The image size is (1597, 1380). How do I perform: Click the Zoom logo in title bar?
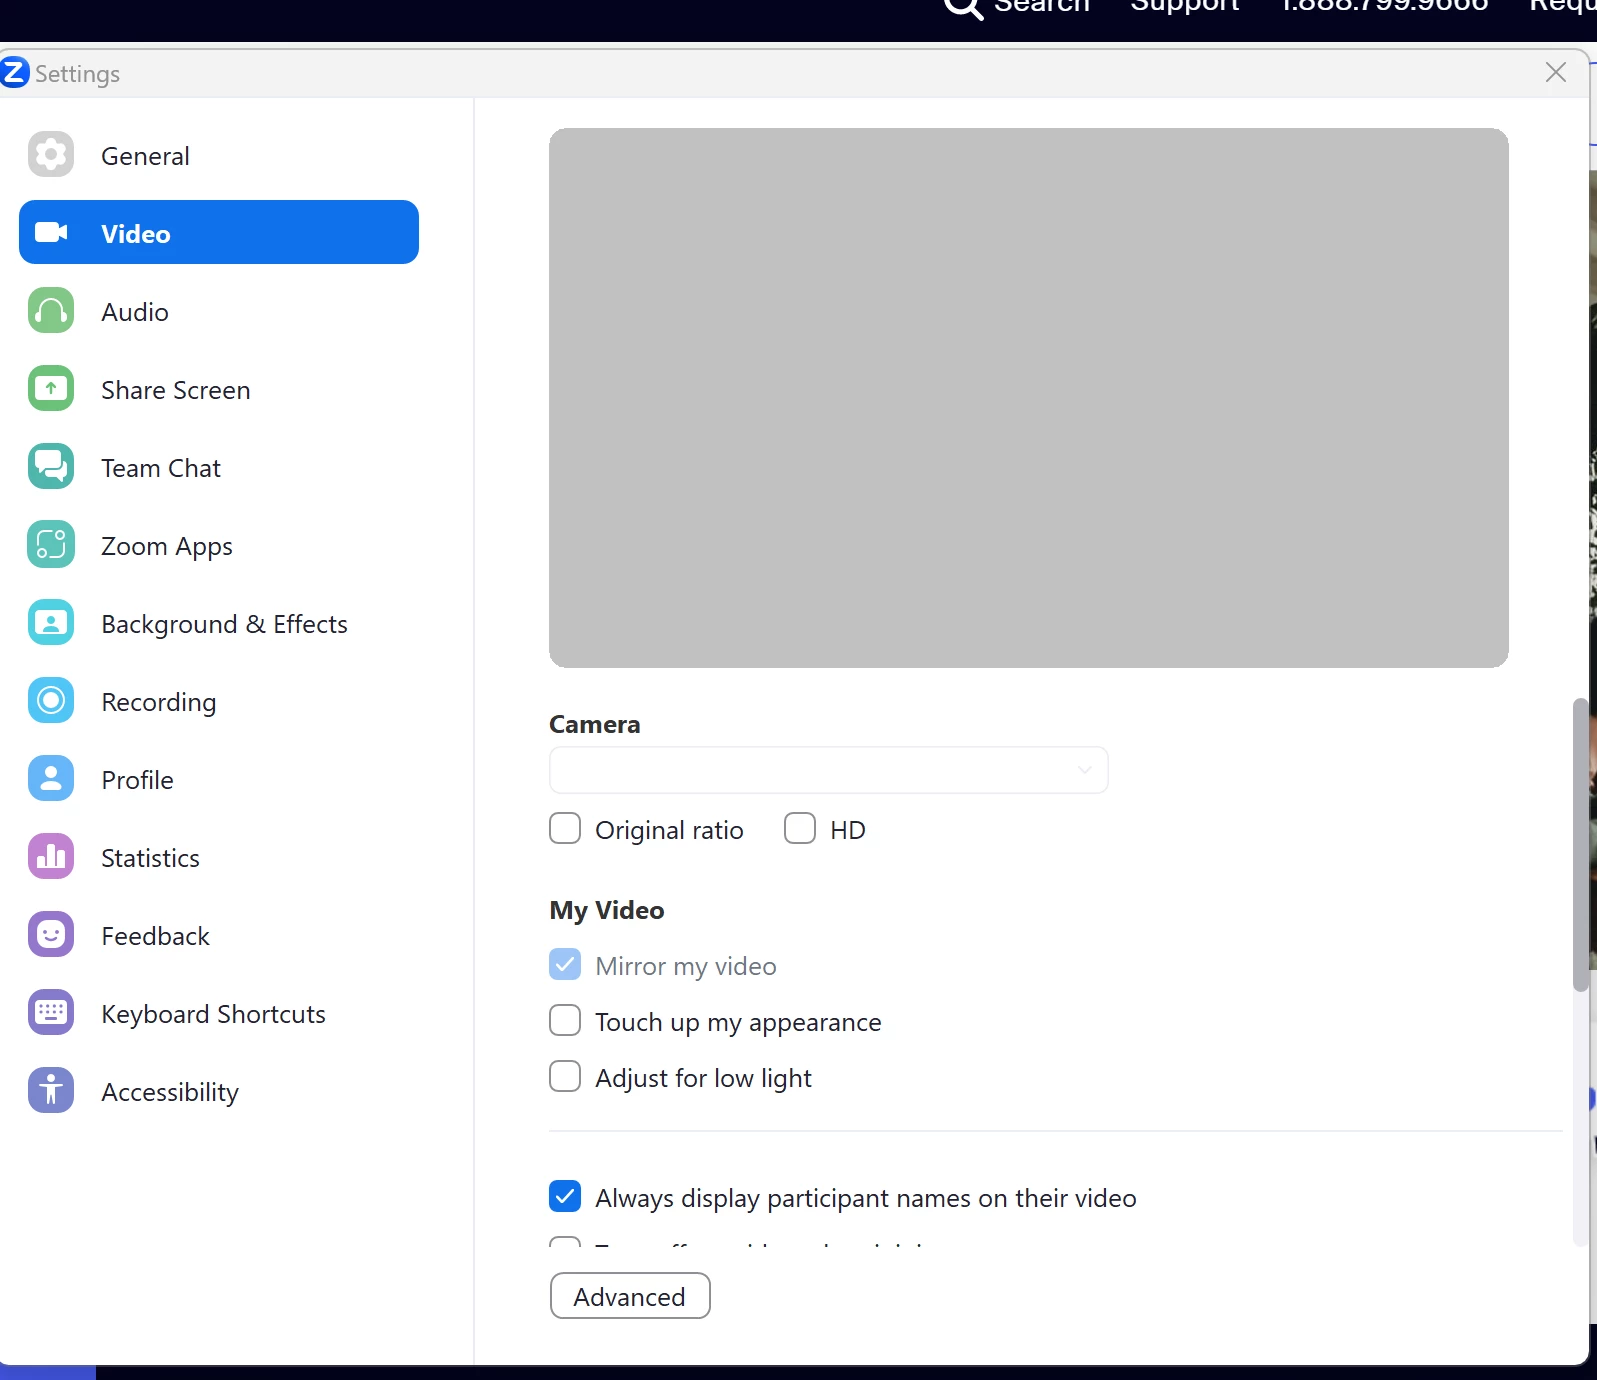[x=14, y=73]
